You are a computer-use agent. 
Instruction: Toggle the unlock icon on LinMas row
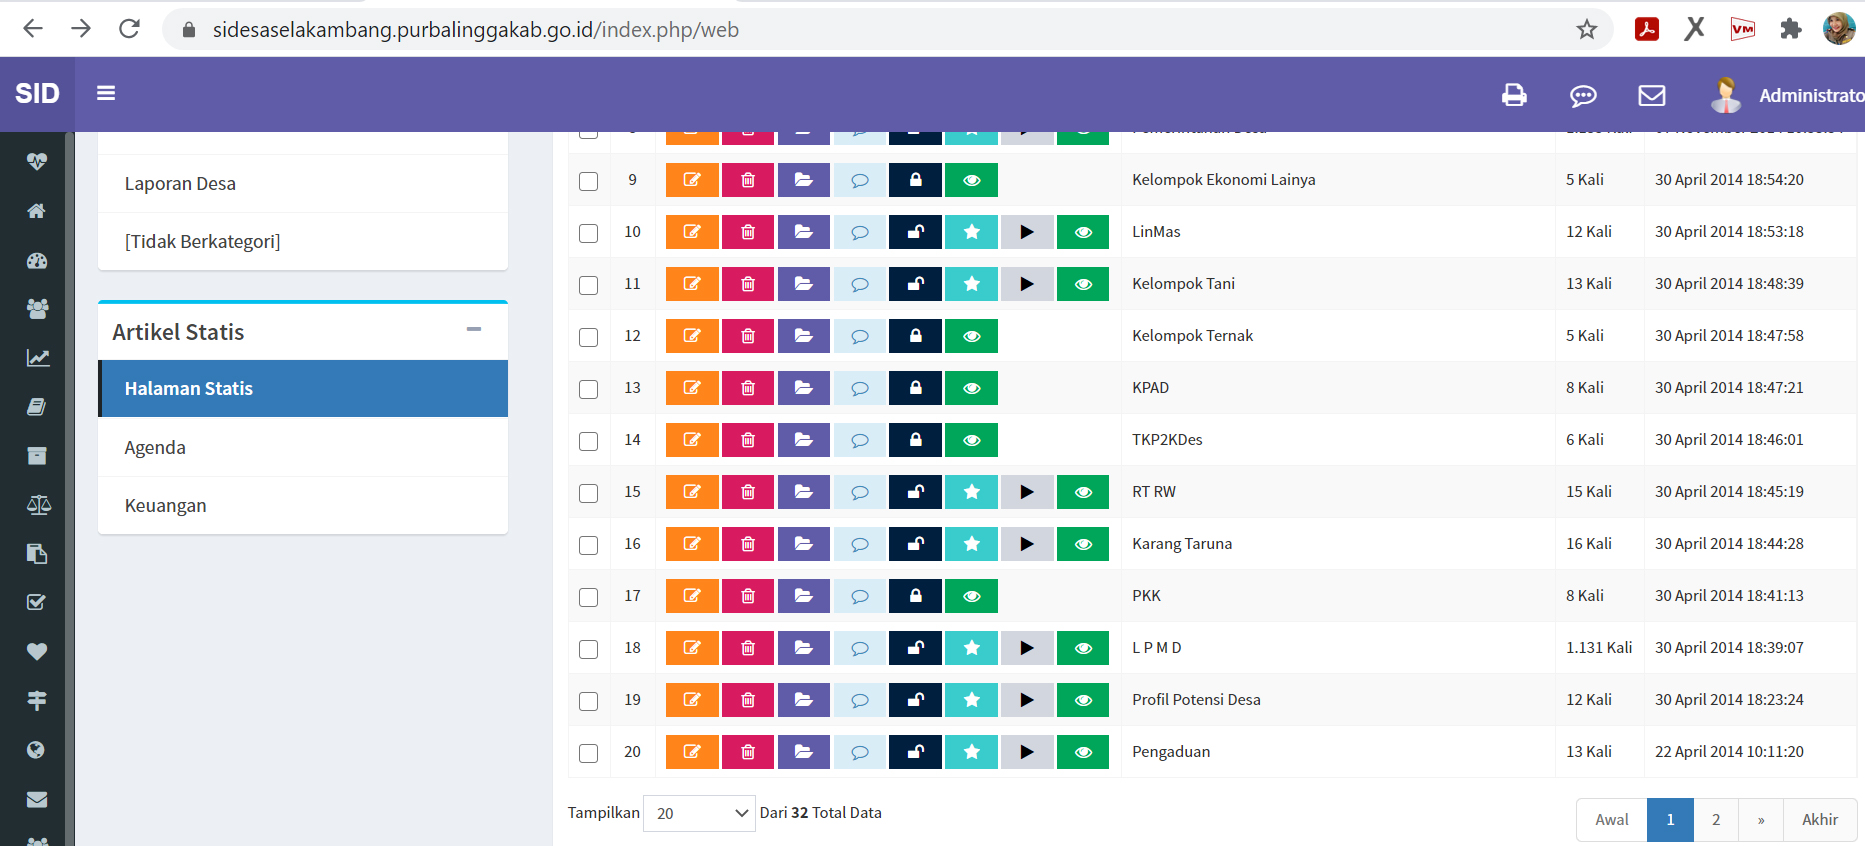(915, 232)
